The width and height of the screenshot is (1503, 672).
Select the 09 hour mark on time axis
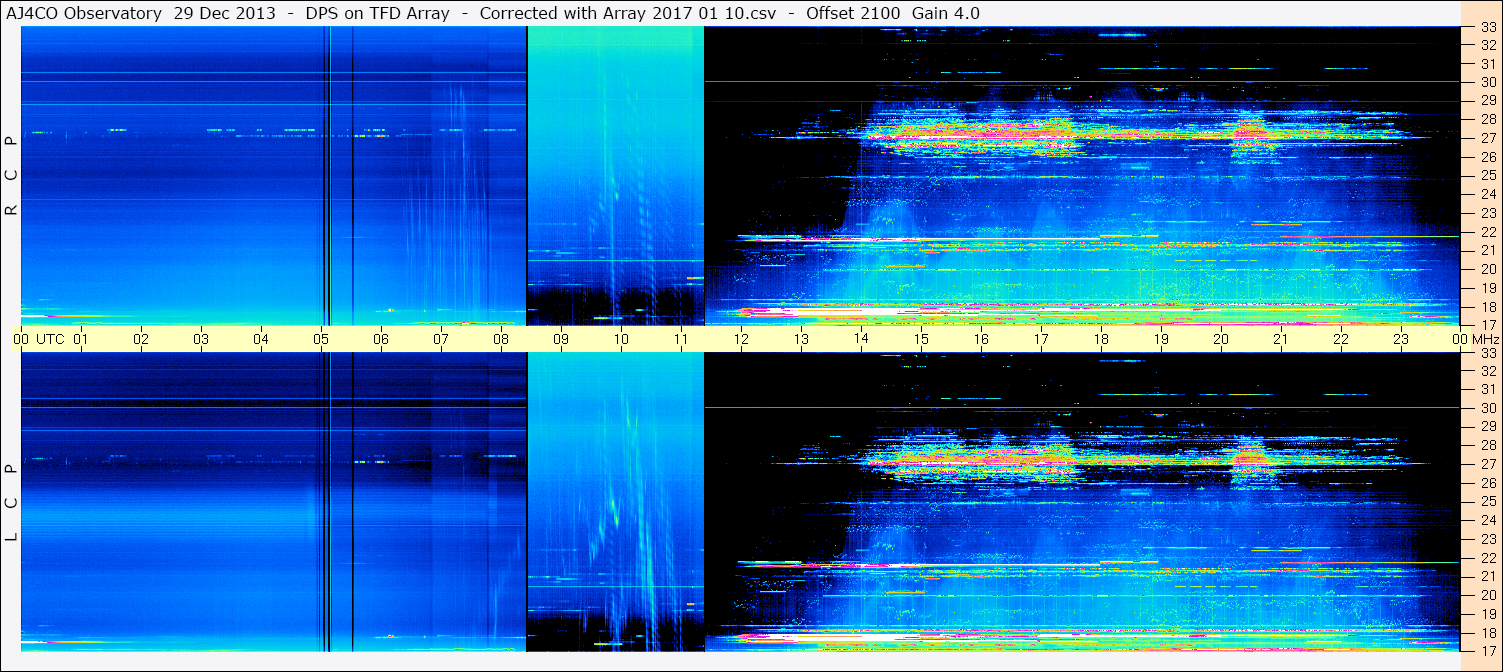[x=561, y=339]
